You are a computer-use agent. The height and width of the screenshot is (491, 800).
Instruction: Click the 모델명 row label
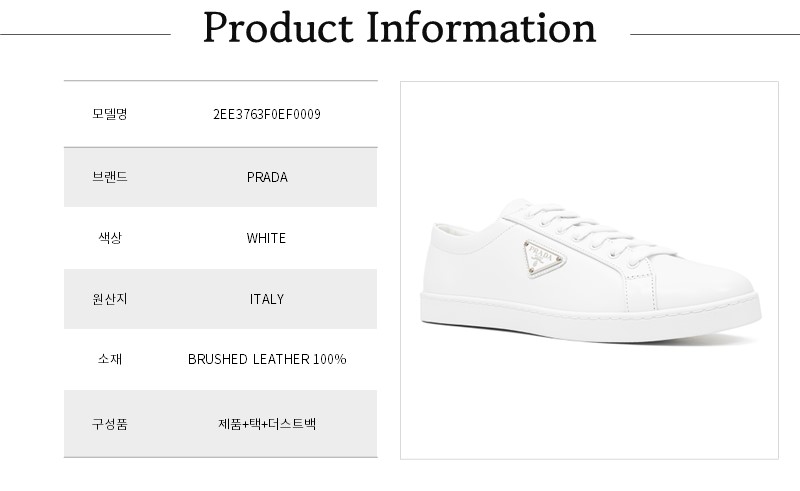pos(109,114)
